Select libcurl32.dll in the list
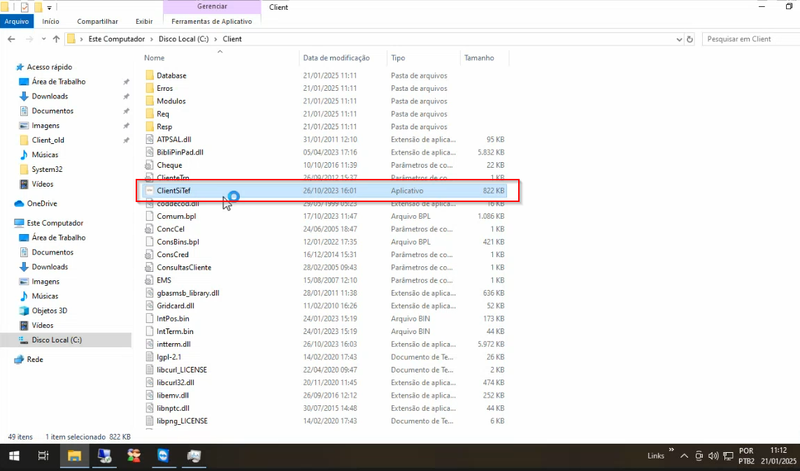The image size is (800, 471). click(176, 382)
